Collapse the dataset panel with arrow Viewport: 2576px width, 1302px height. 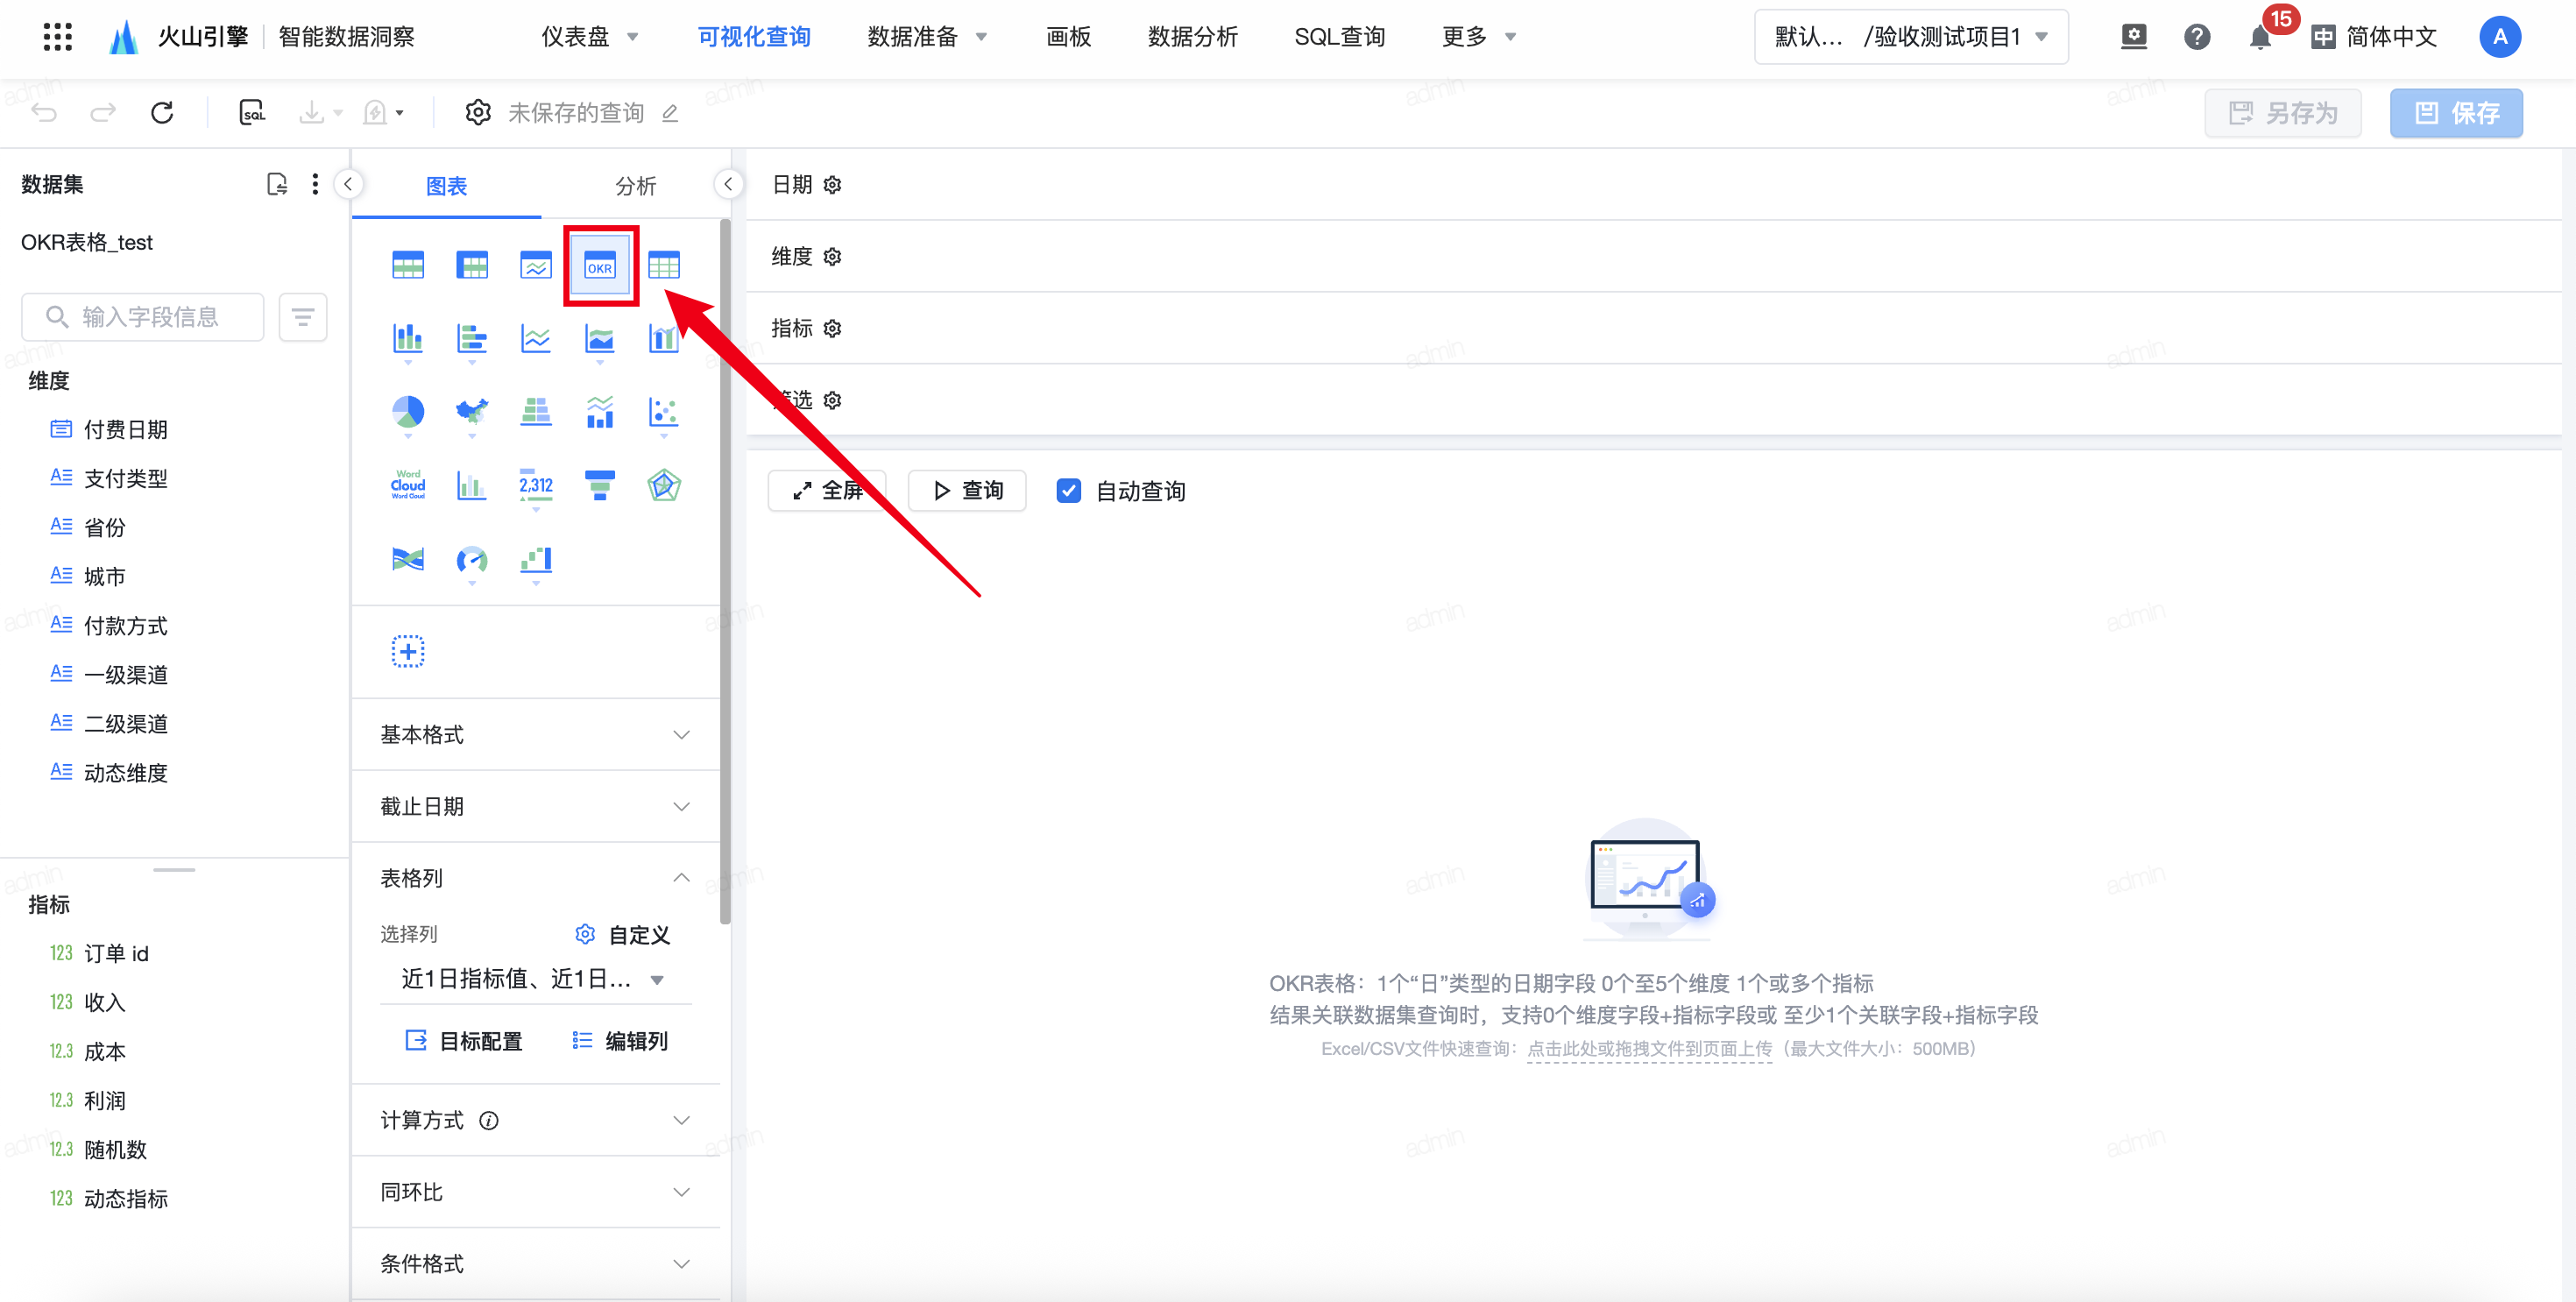(348, 184)
